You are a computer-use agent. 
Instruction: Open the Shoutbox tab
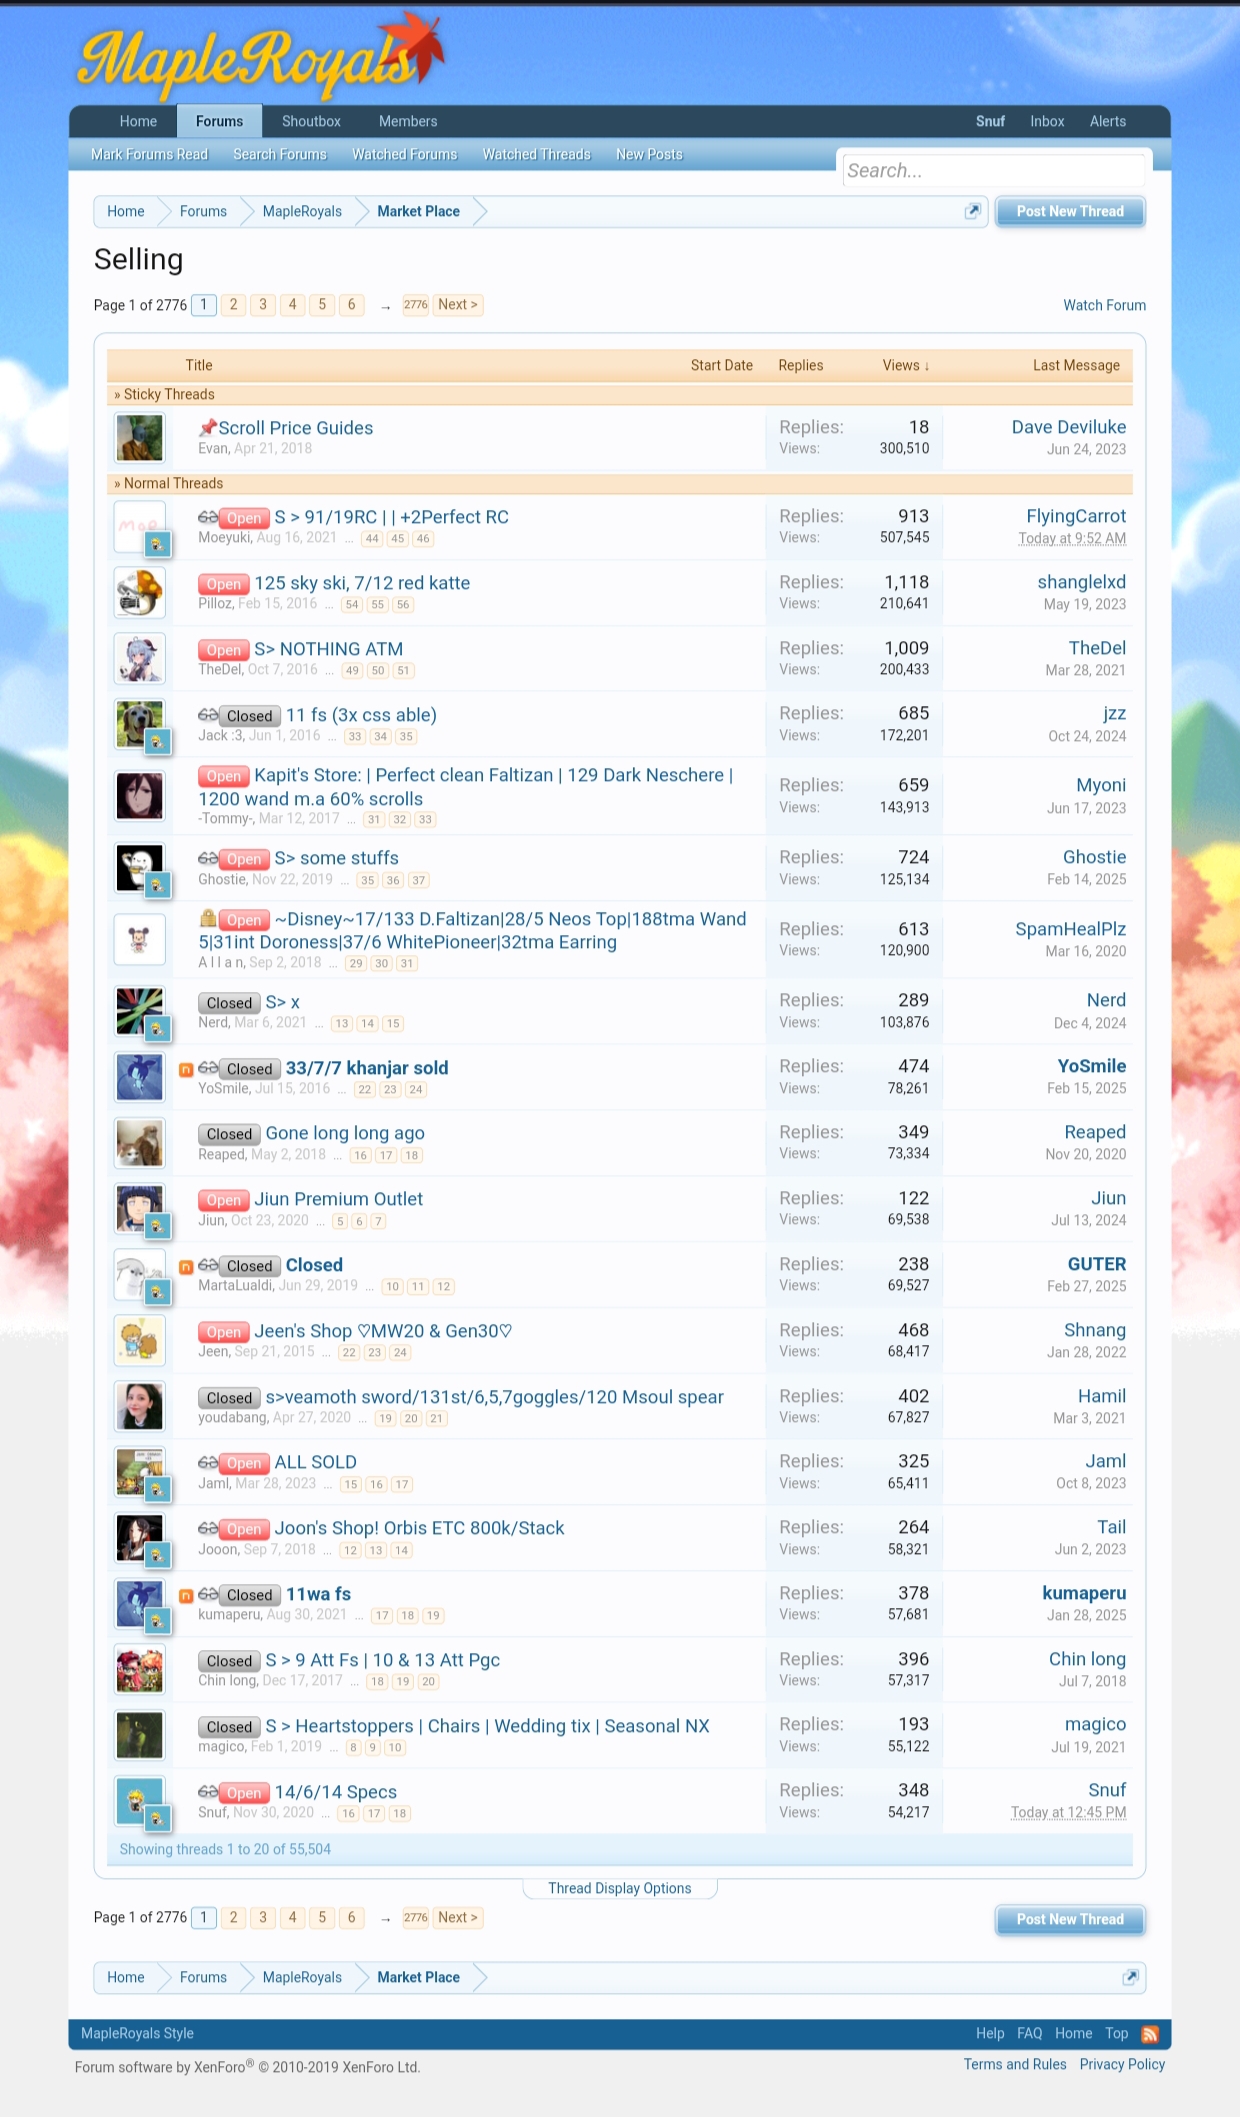click(311, 121)
